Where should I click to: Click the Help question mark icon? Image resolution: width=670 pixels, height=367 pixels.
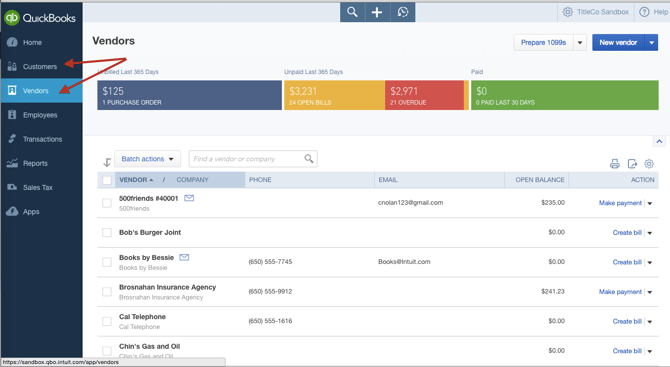644,12
